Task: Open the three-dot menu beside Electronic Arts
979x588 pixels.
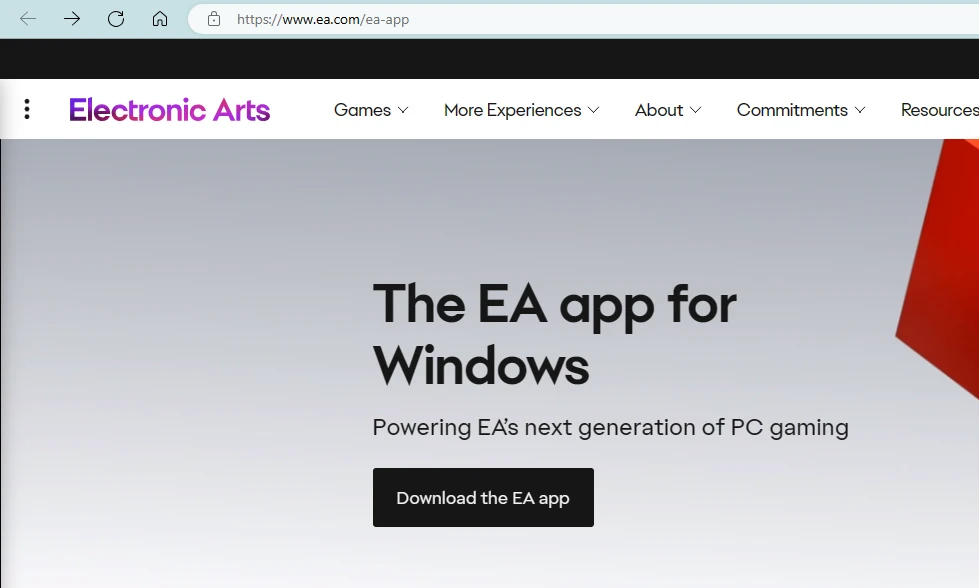Action: click(x=27, y=109)
